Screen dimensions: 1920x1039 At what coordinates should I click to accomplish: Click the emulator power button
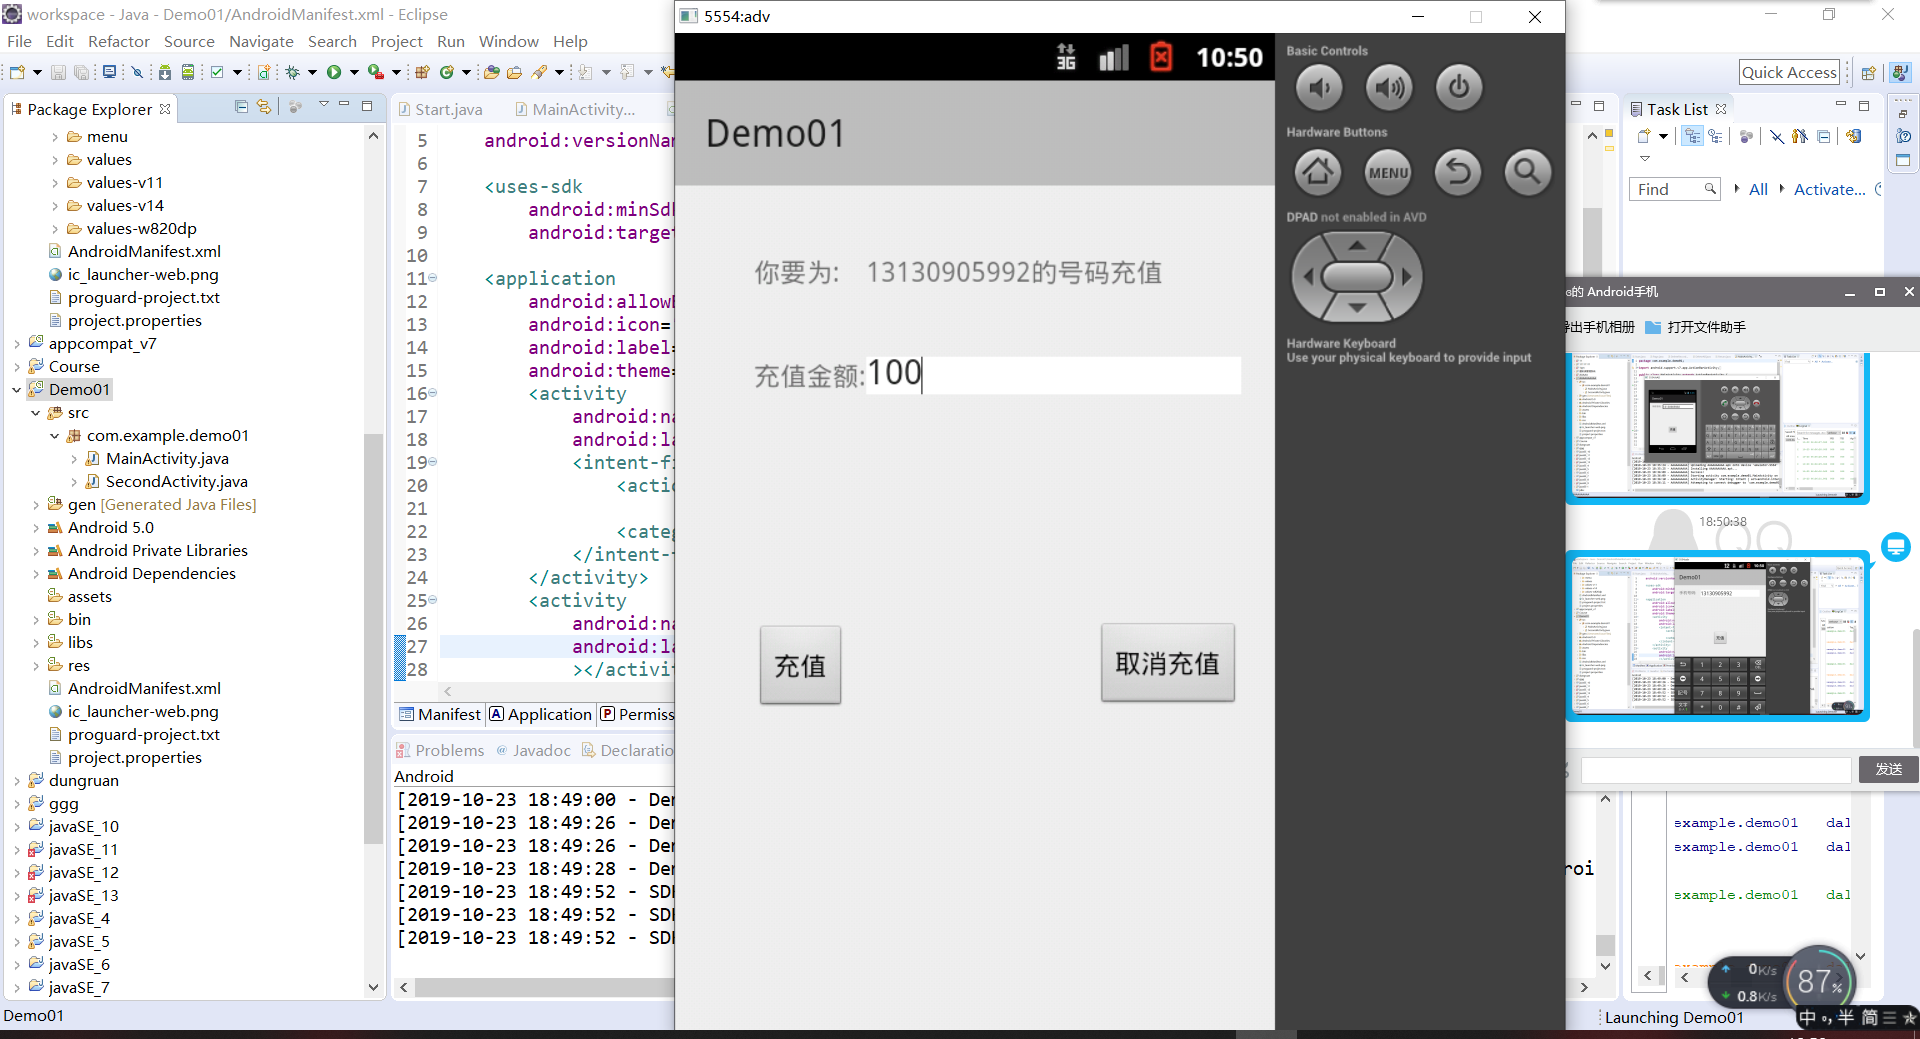pos(1459,88)
